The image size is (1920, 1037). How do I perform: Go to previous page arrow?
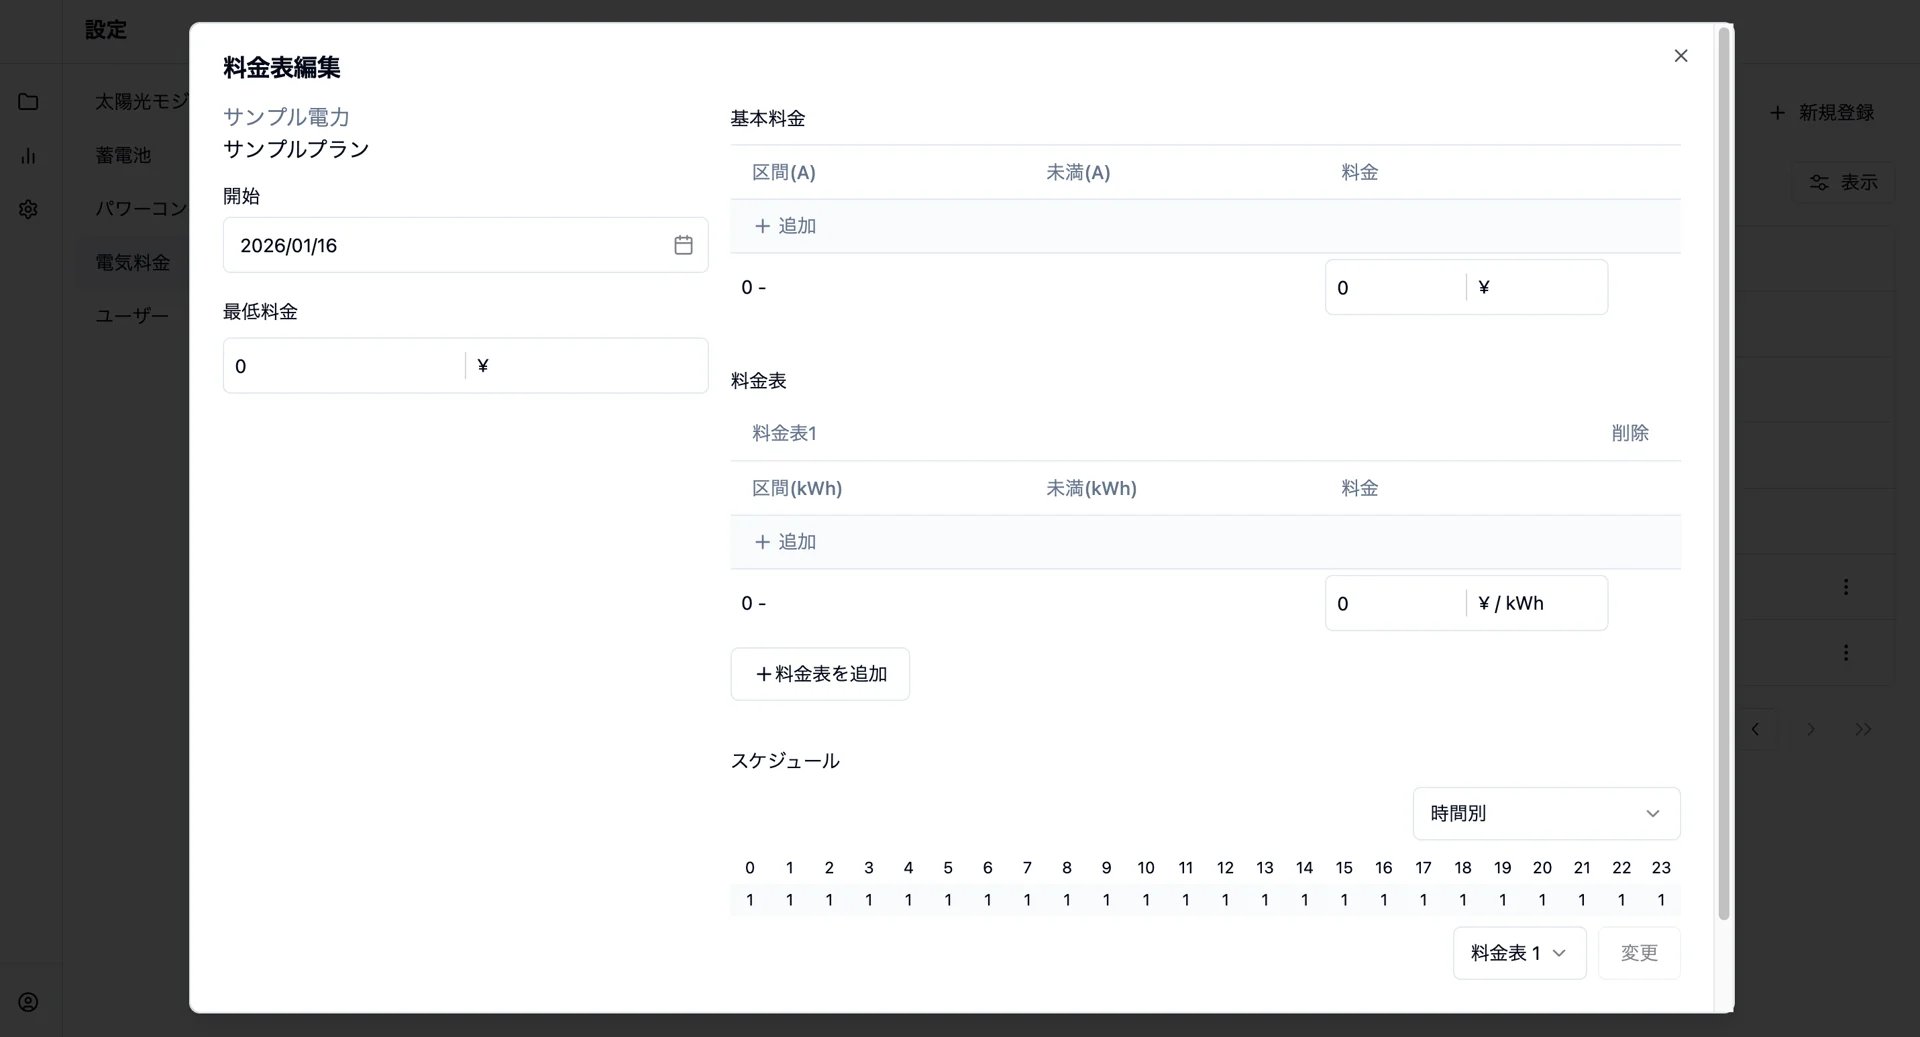point(1755,729)
